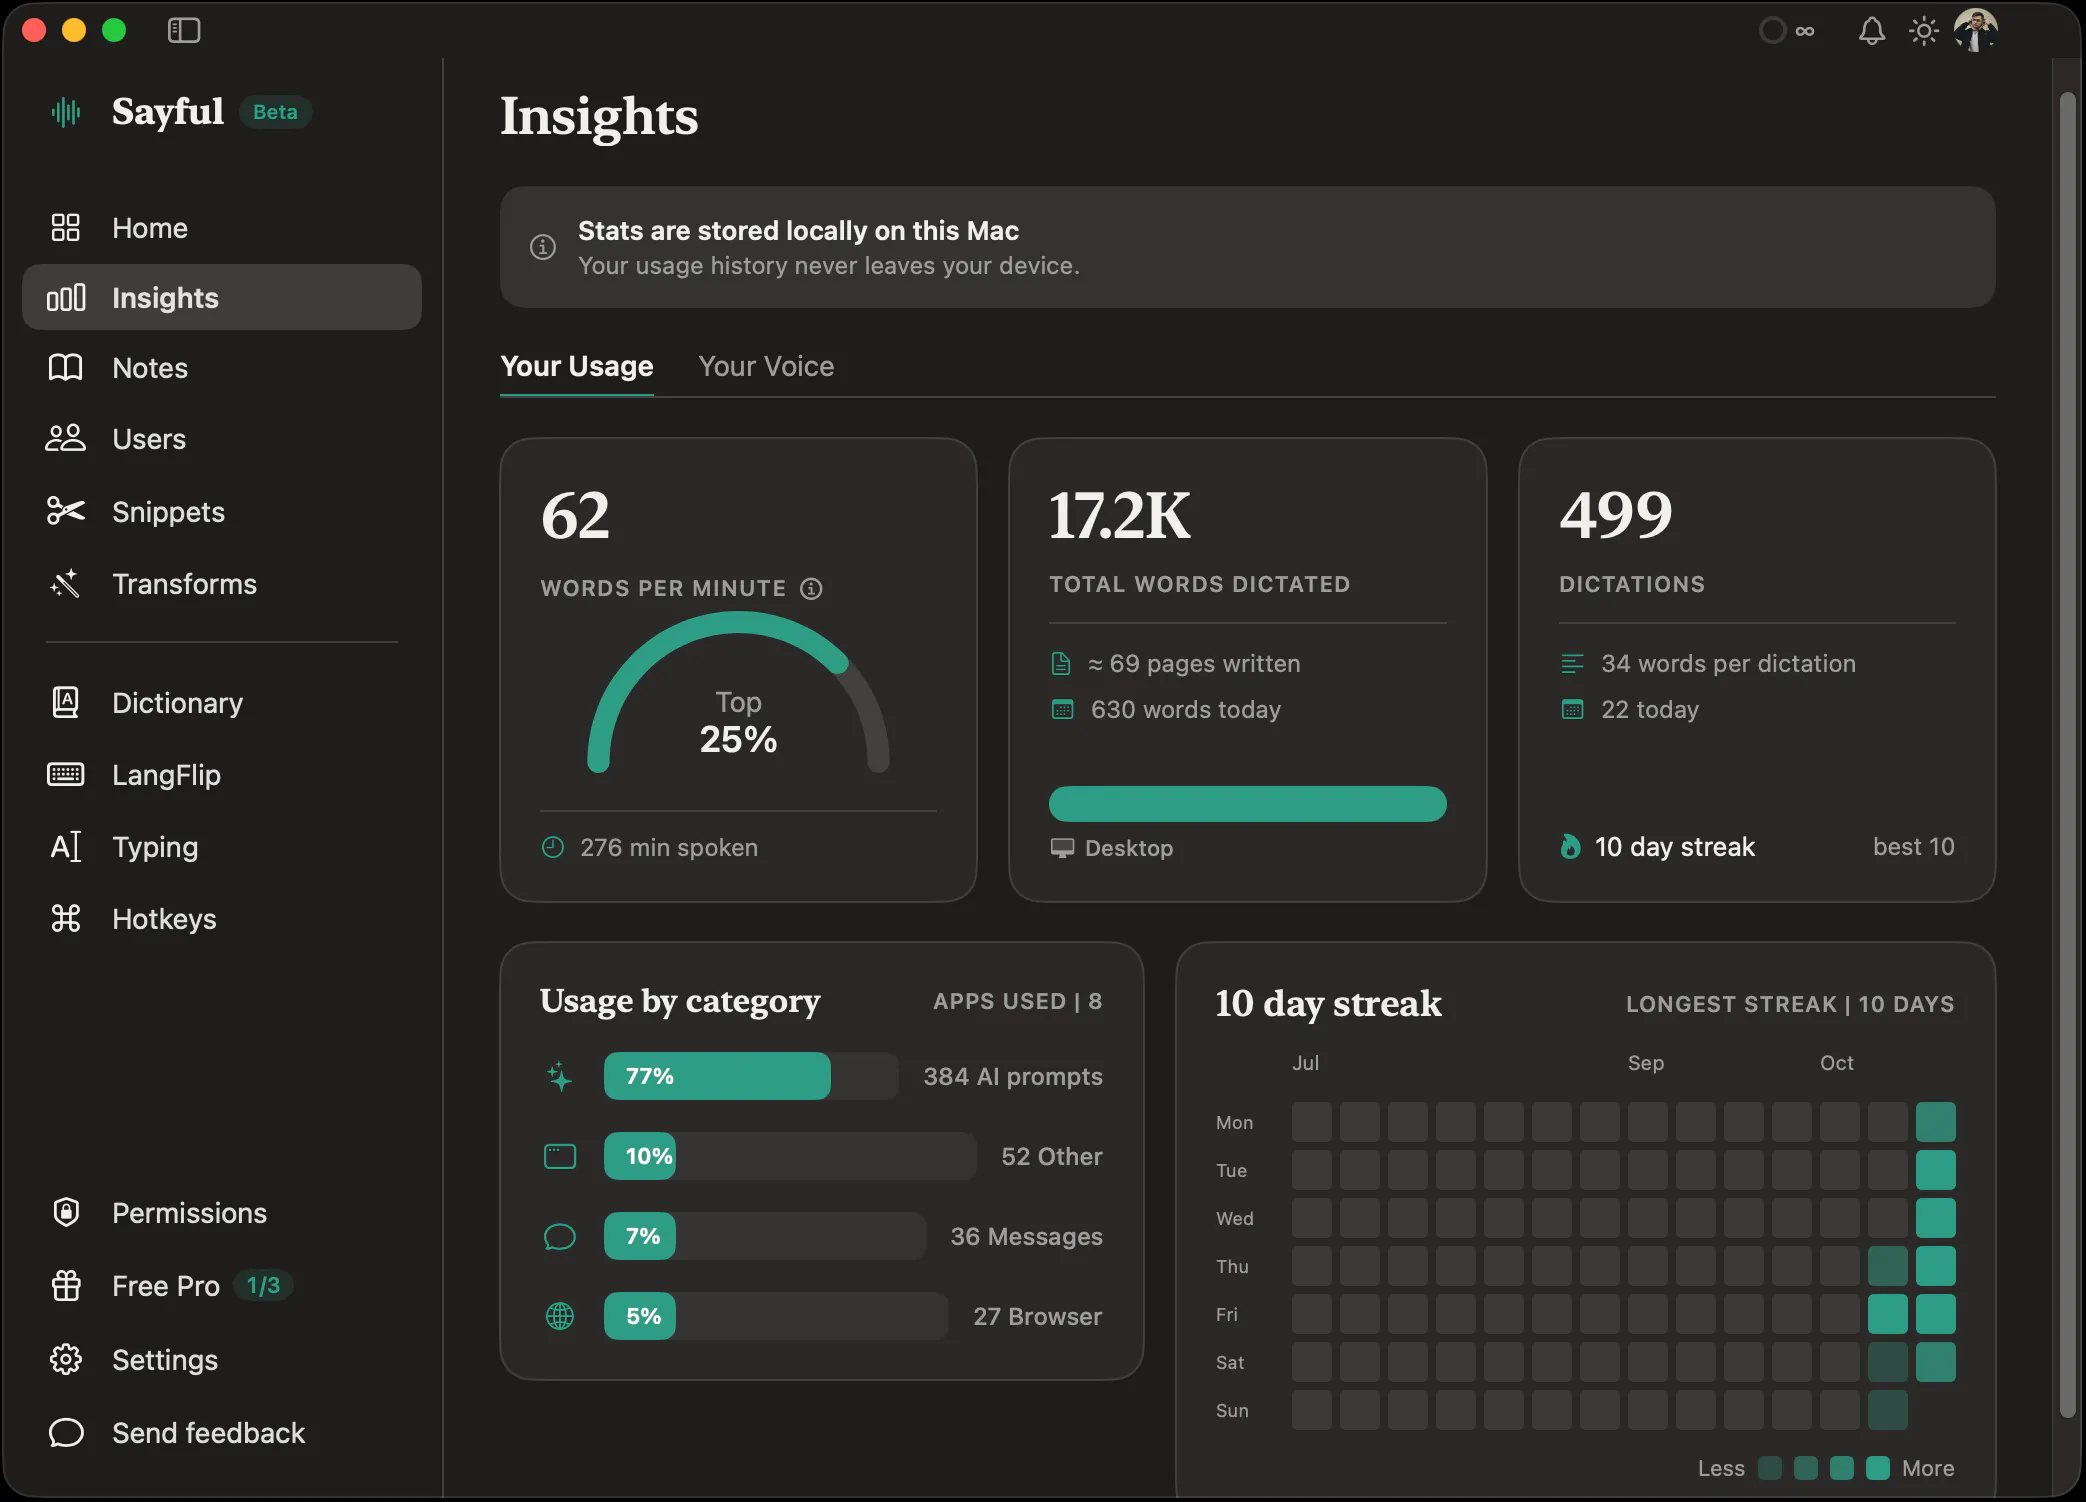Screen dimensions: 2086x1502
Task: Toggle the sidebar panel icon
Action: 184,31
